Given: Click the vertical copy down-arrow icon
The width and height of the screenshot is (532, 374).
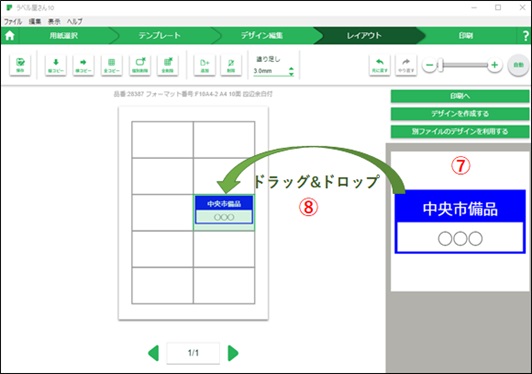Looking at the screenshot, I should pos(56,65).
